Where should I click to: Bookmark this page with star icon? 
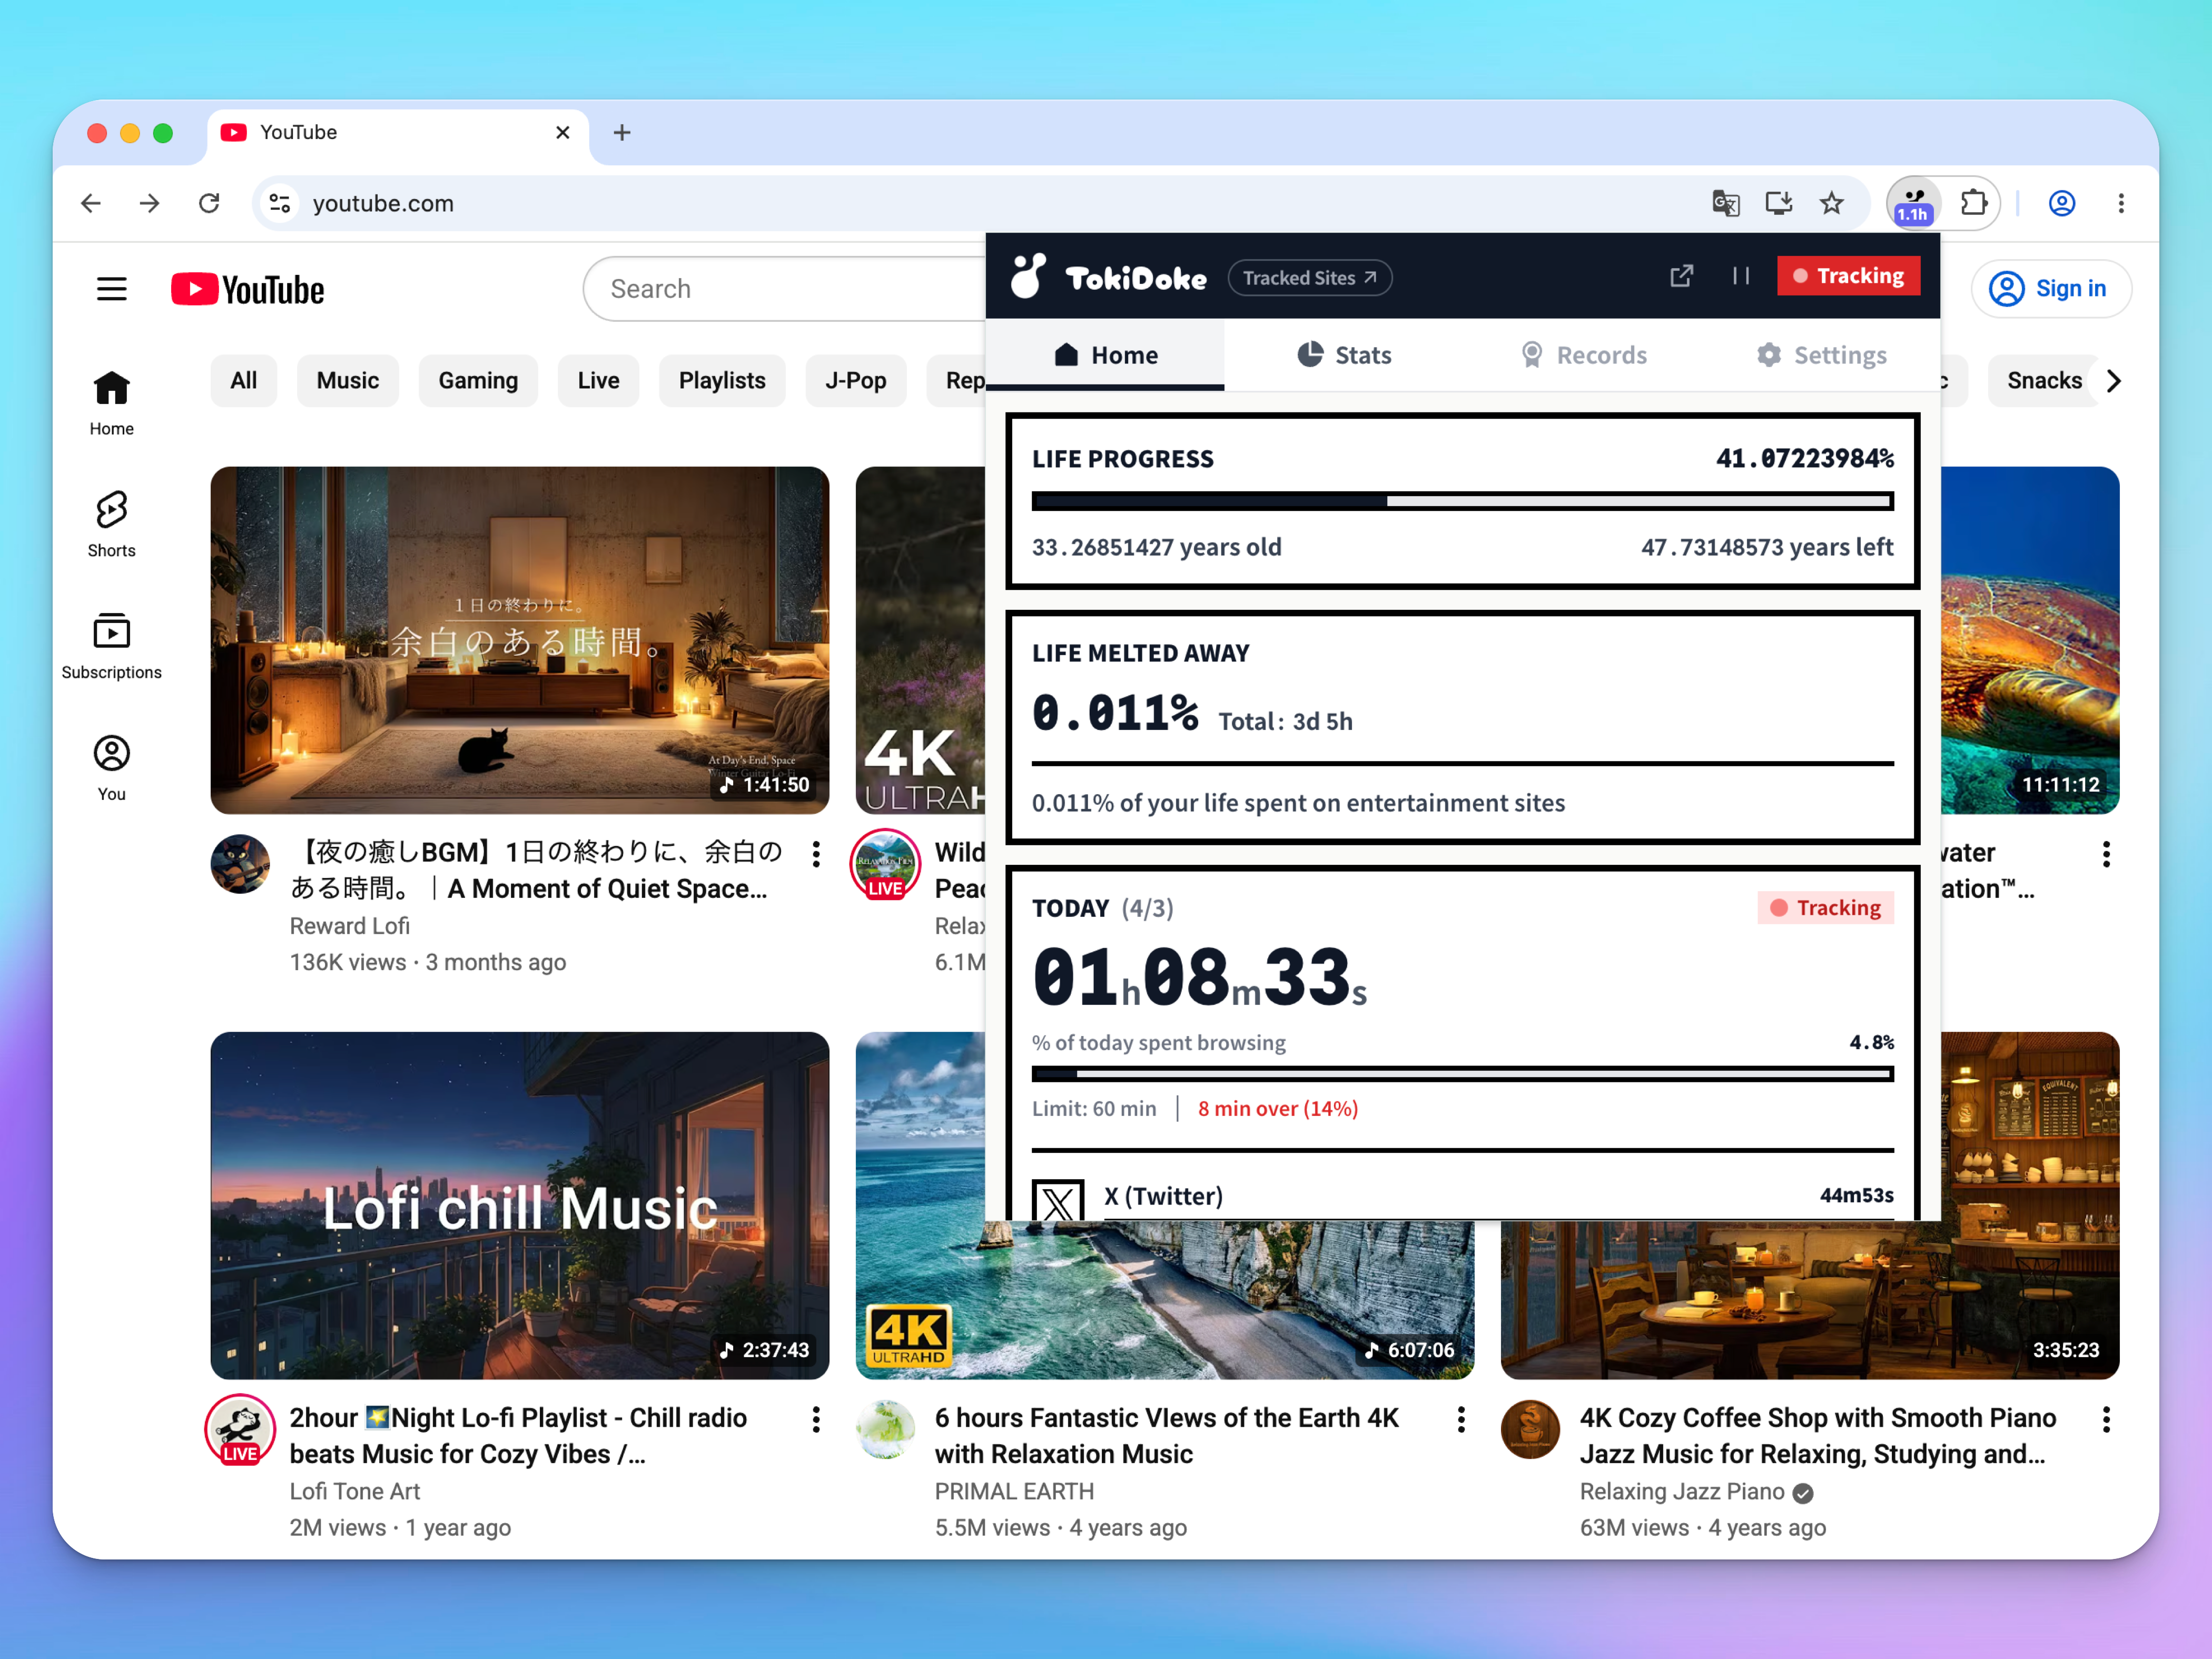tap(1831, 203)
